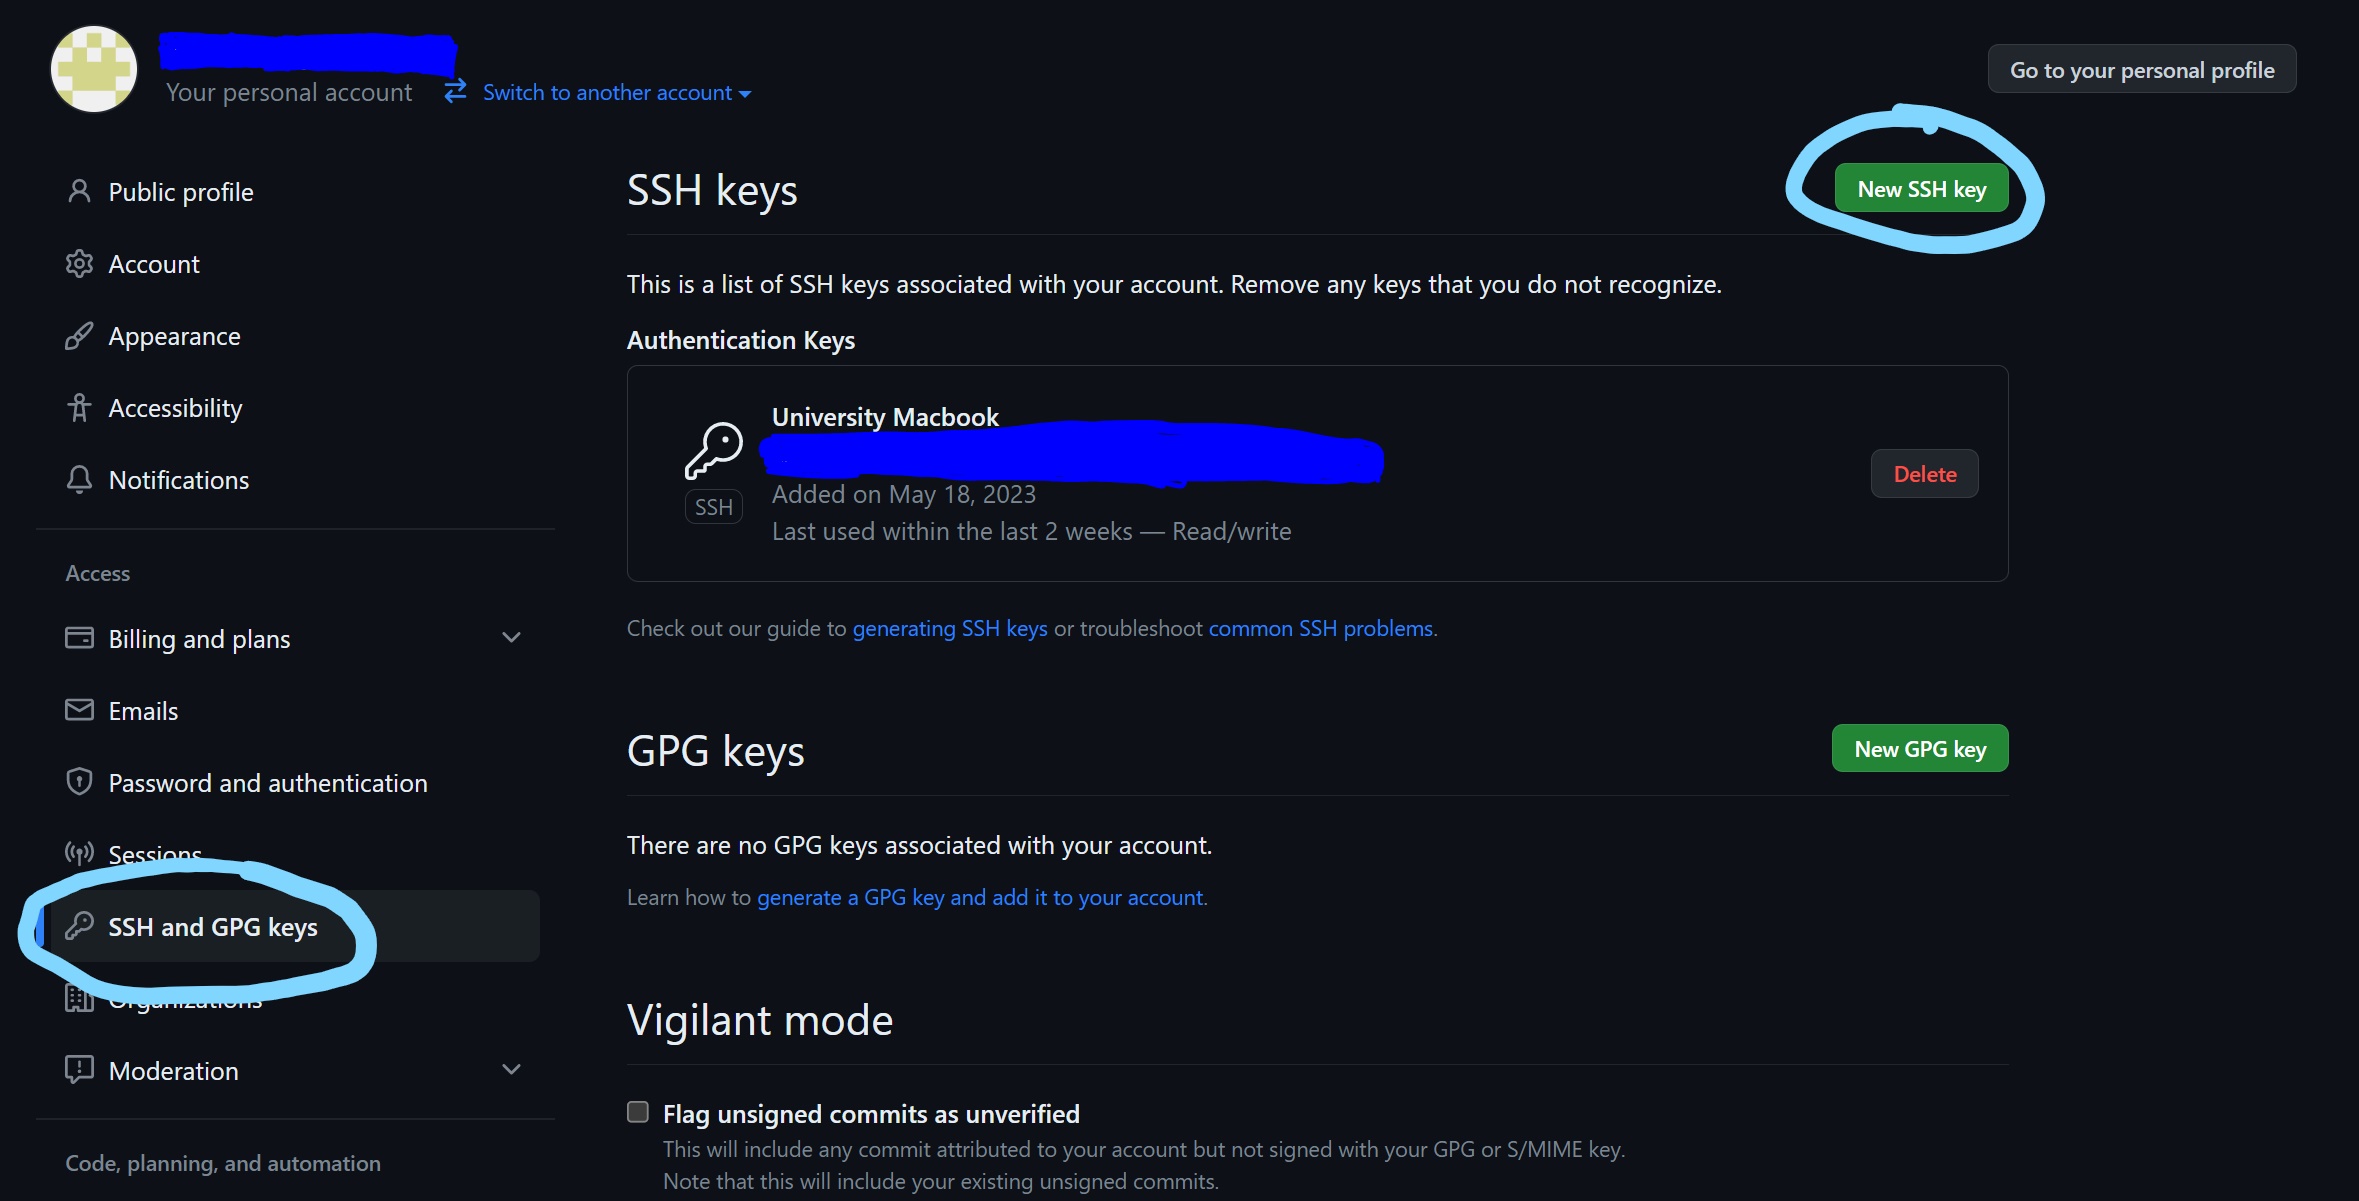Enable Flag unsigned commits as unverified
The image size is (2359, 1201).
637,1111
